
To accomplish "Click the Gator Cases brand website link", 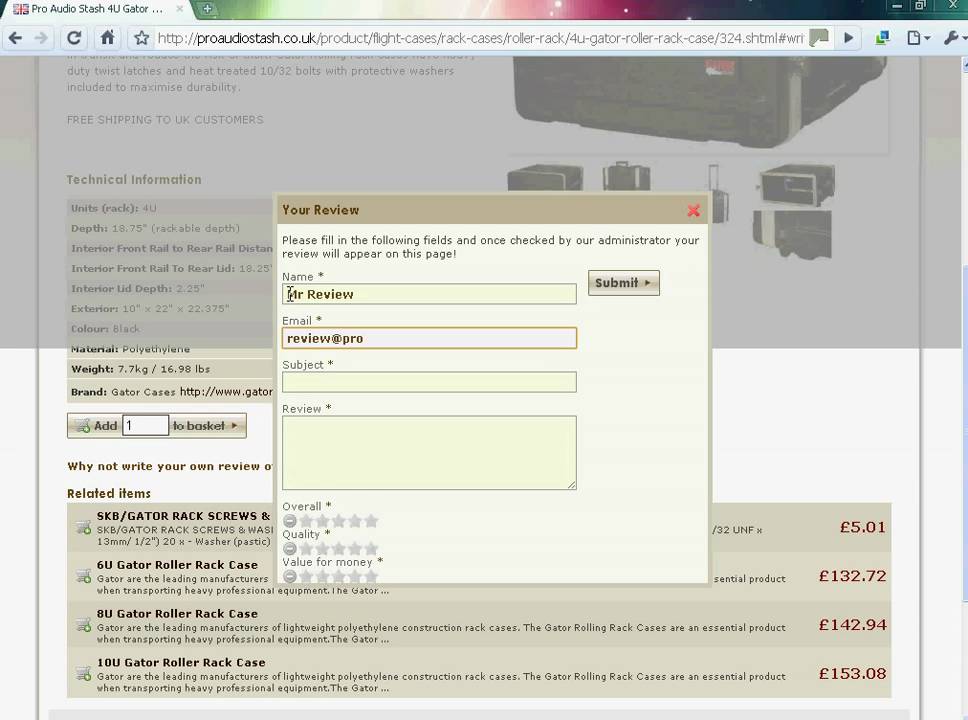I will pyautogui.click(x=226, y=391).
